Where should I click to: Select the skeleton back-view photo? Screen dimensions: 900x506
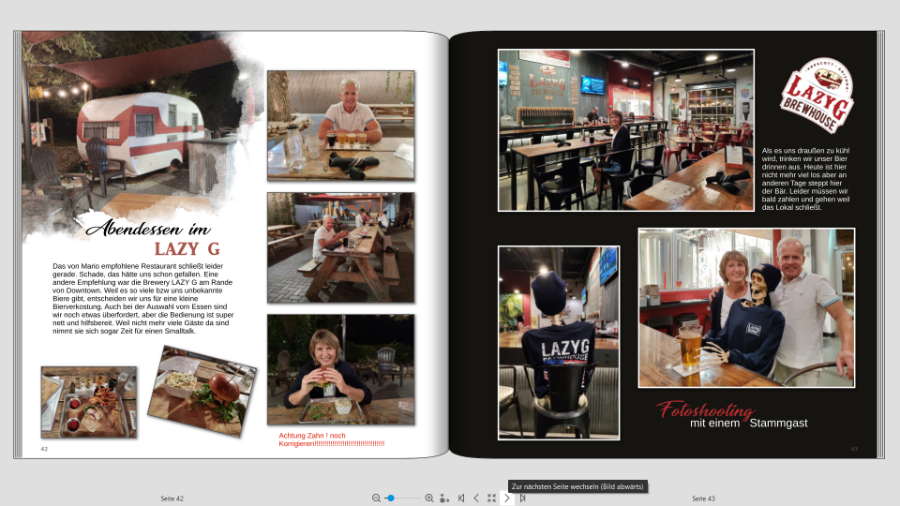click(559, 343)
